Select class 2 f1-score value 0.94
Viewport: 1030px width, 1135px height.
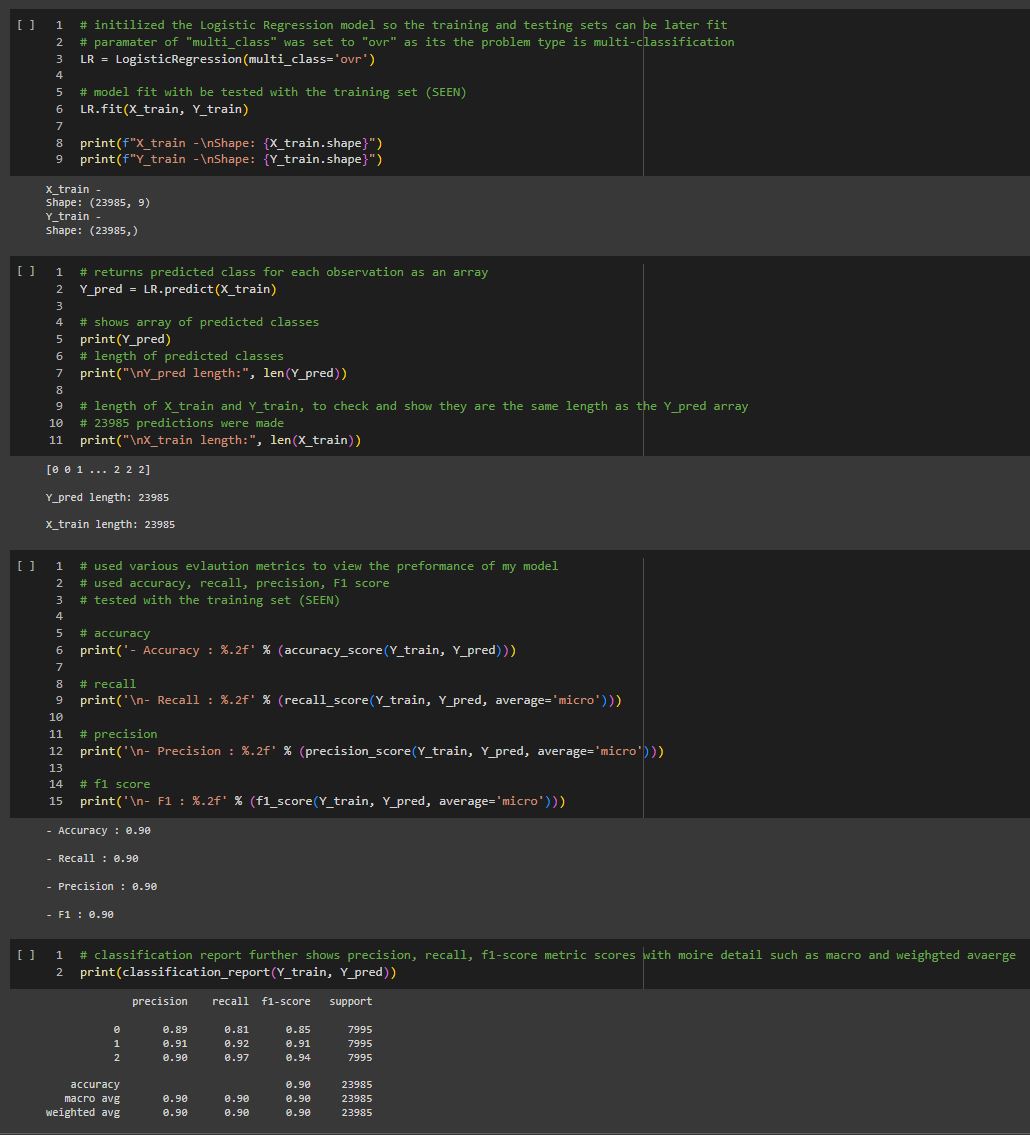click(298, 1057)
